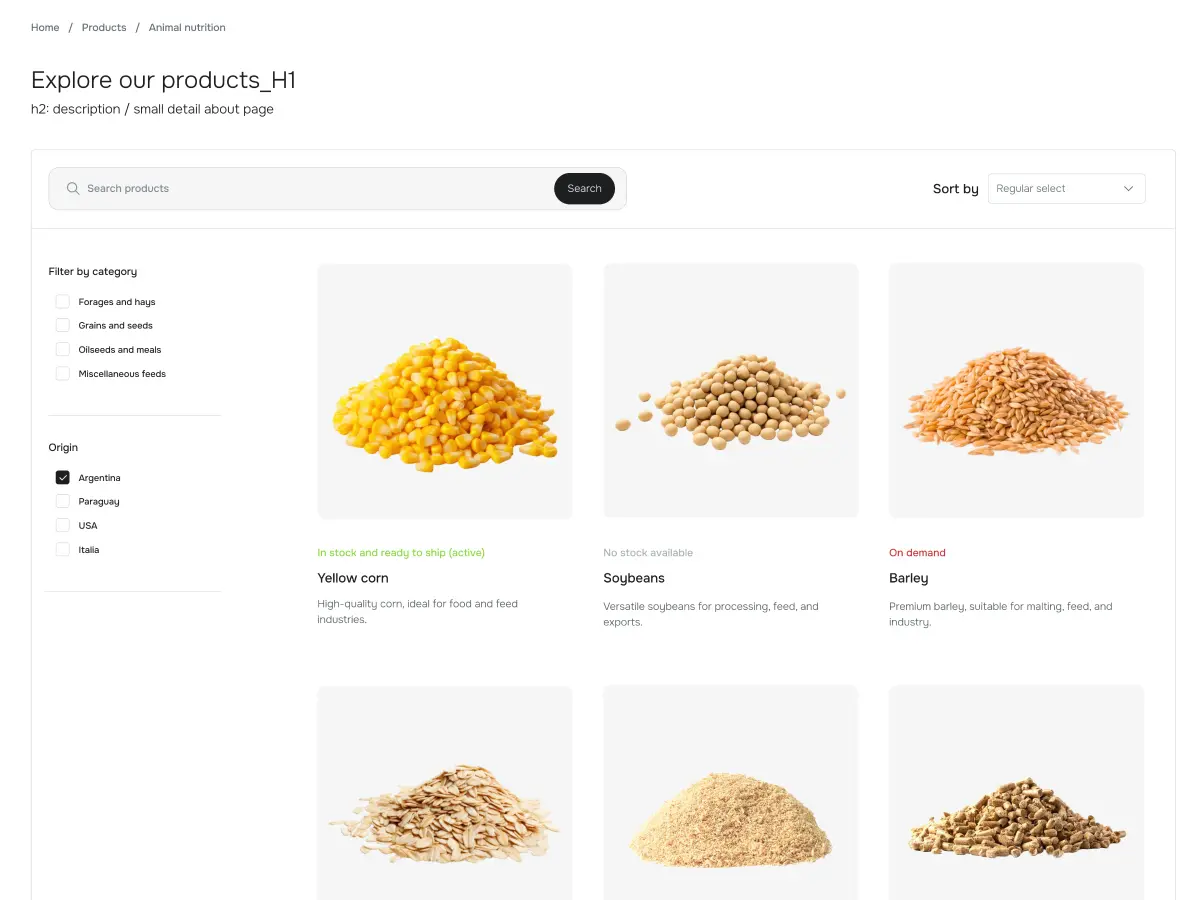The width and height of the screenshot is (1200, 900).
Task: Click the Yellow corn product title
Action: coord(353,578)
